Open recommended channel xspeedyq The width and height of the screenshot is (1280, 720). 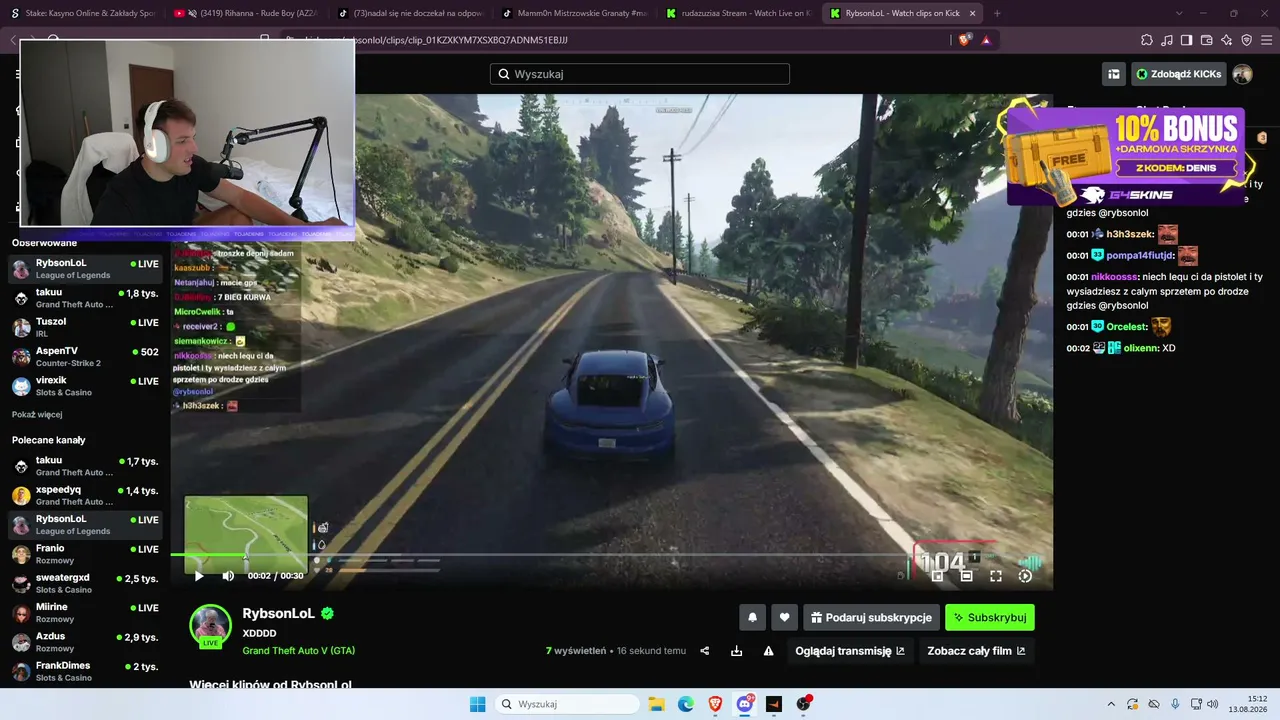(x=85, y=495)
